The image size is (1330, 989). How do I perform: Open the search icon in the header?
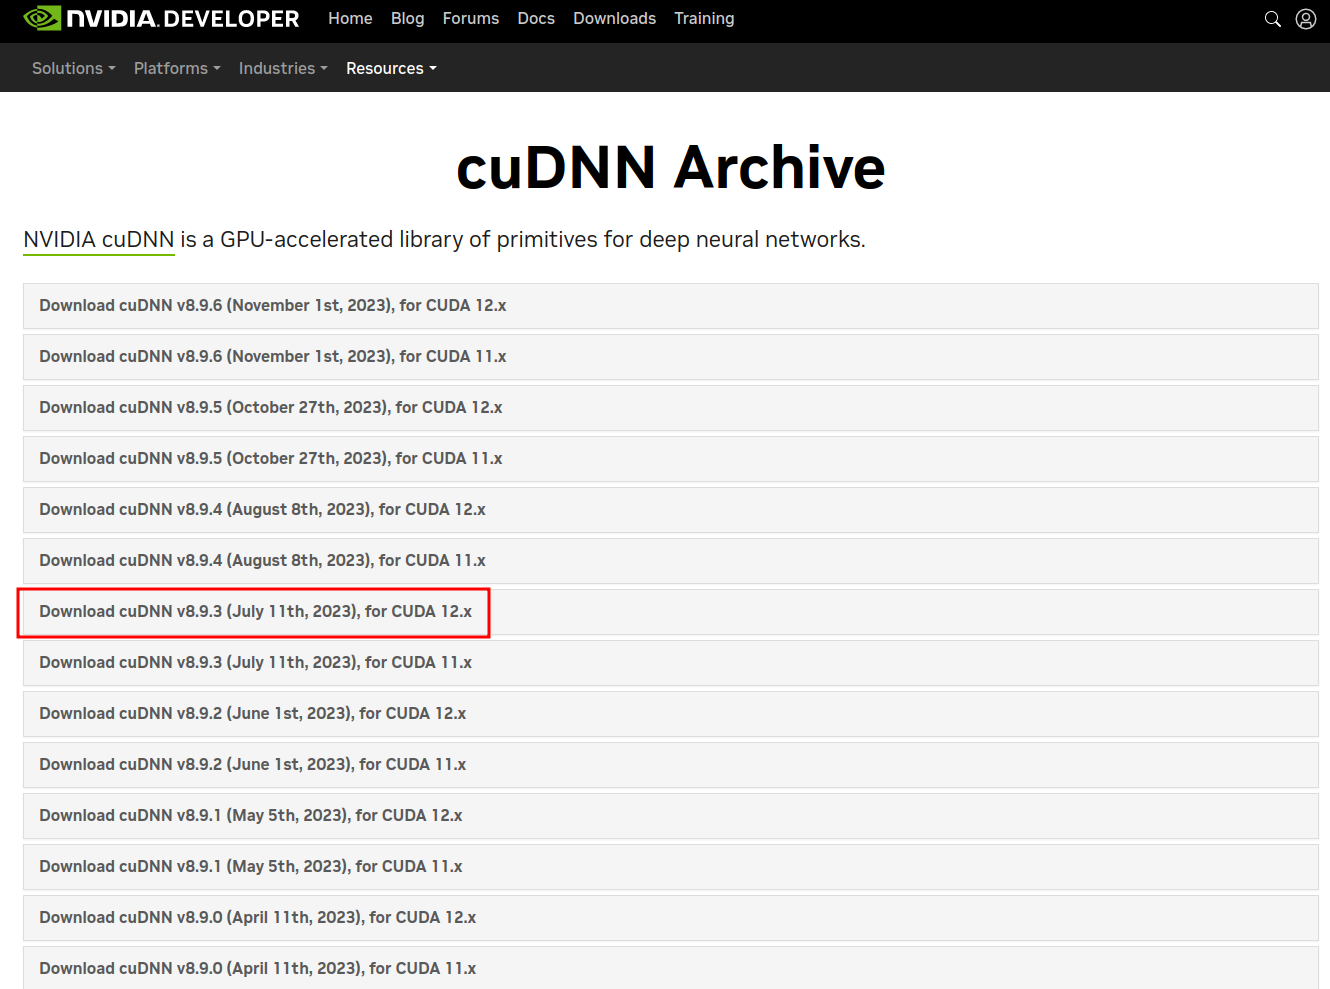[x=1272, y=18]
